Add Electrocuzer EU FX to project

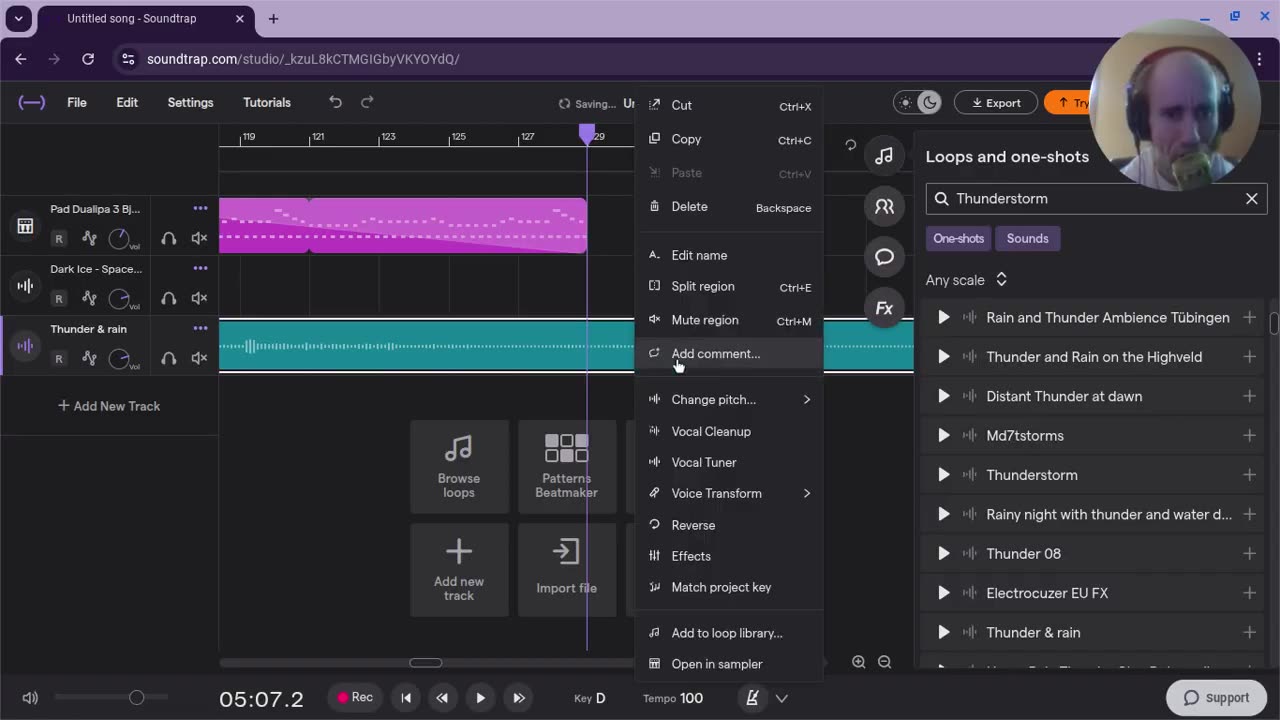1249,593
